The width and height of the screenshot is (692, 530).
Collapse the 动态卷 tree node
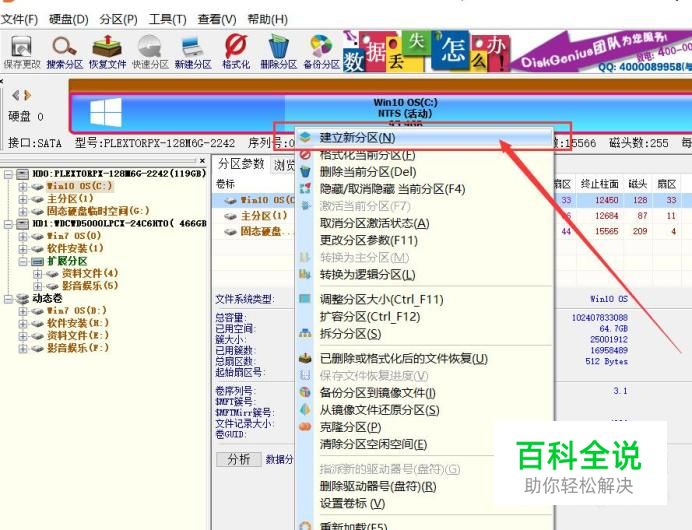pyautogui.click(x=8, y=299)
